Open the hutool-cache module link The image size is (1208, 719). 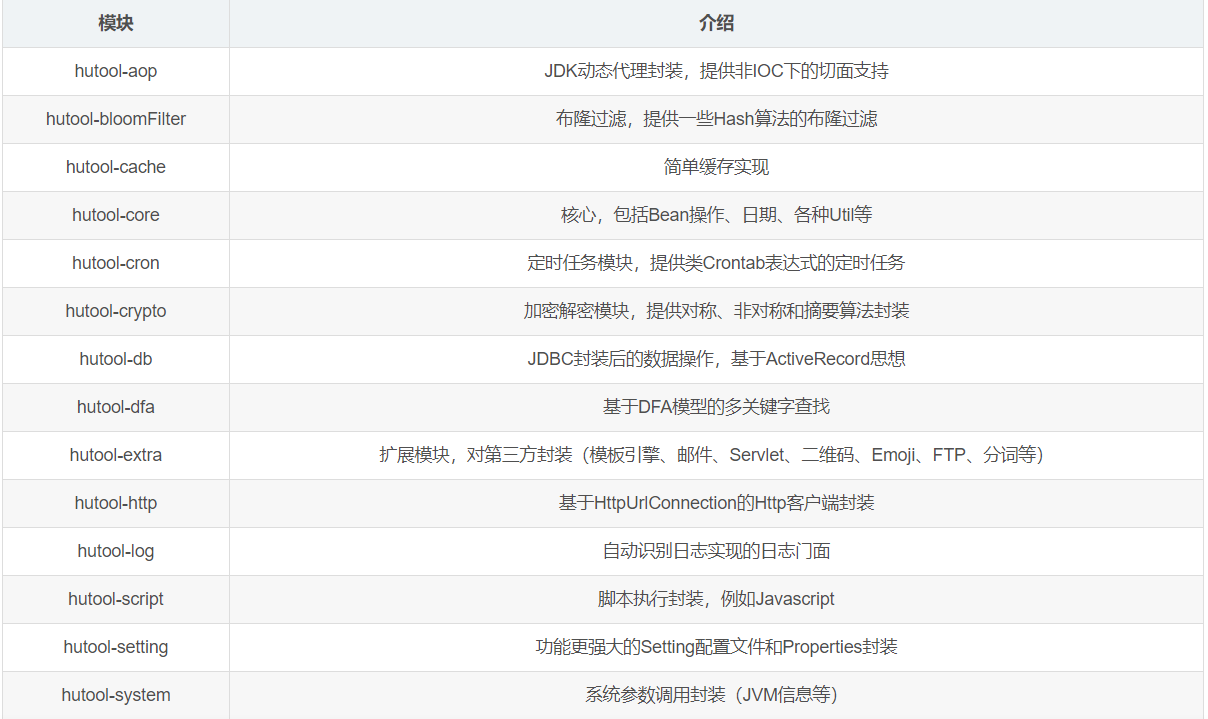pyautogui.click(x=113, y=167)
